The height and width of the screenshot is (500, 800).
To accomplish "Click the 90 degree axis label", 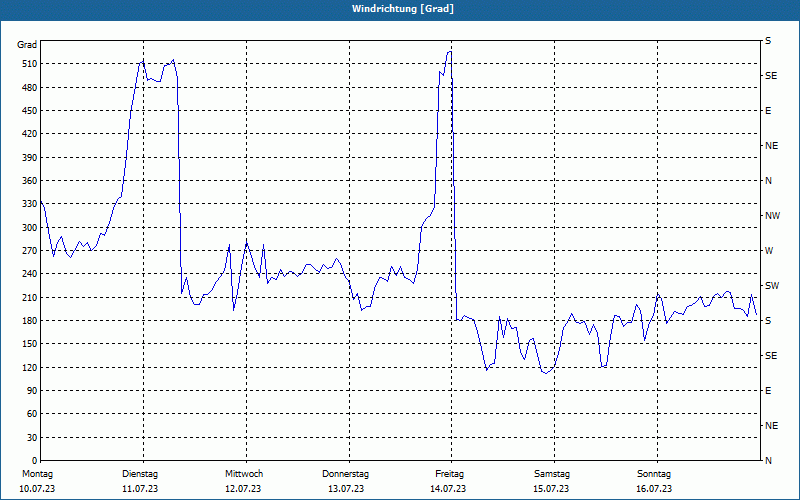I will pyautogui.click(x=31, y=391).
